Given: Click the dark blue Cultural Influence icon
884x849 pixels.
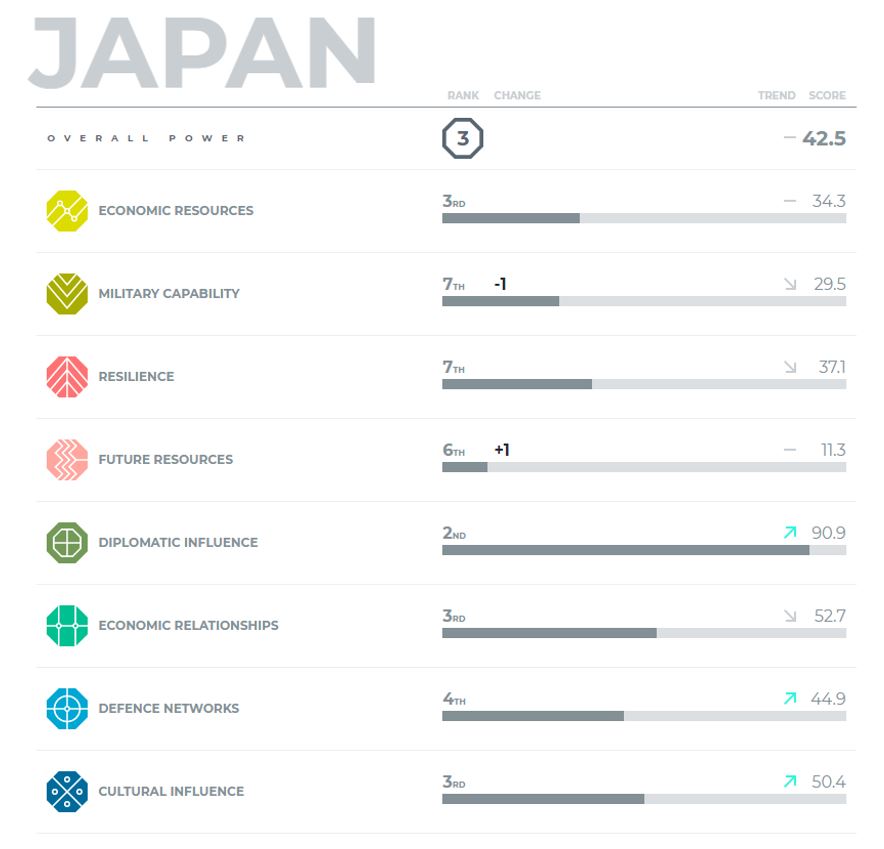Looking at the screenshot, I should 67,791.
